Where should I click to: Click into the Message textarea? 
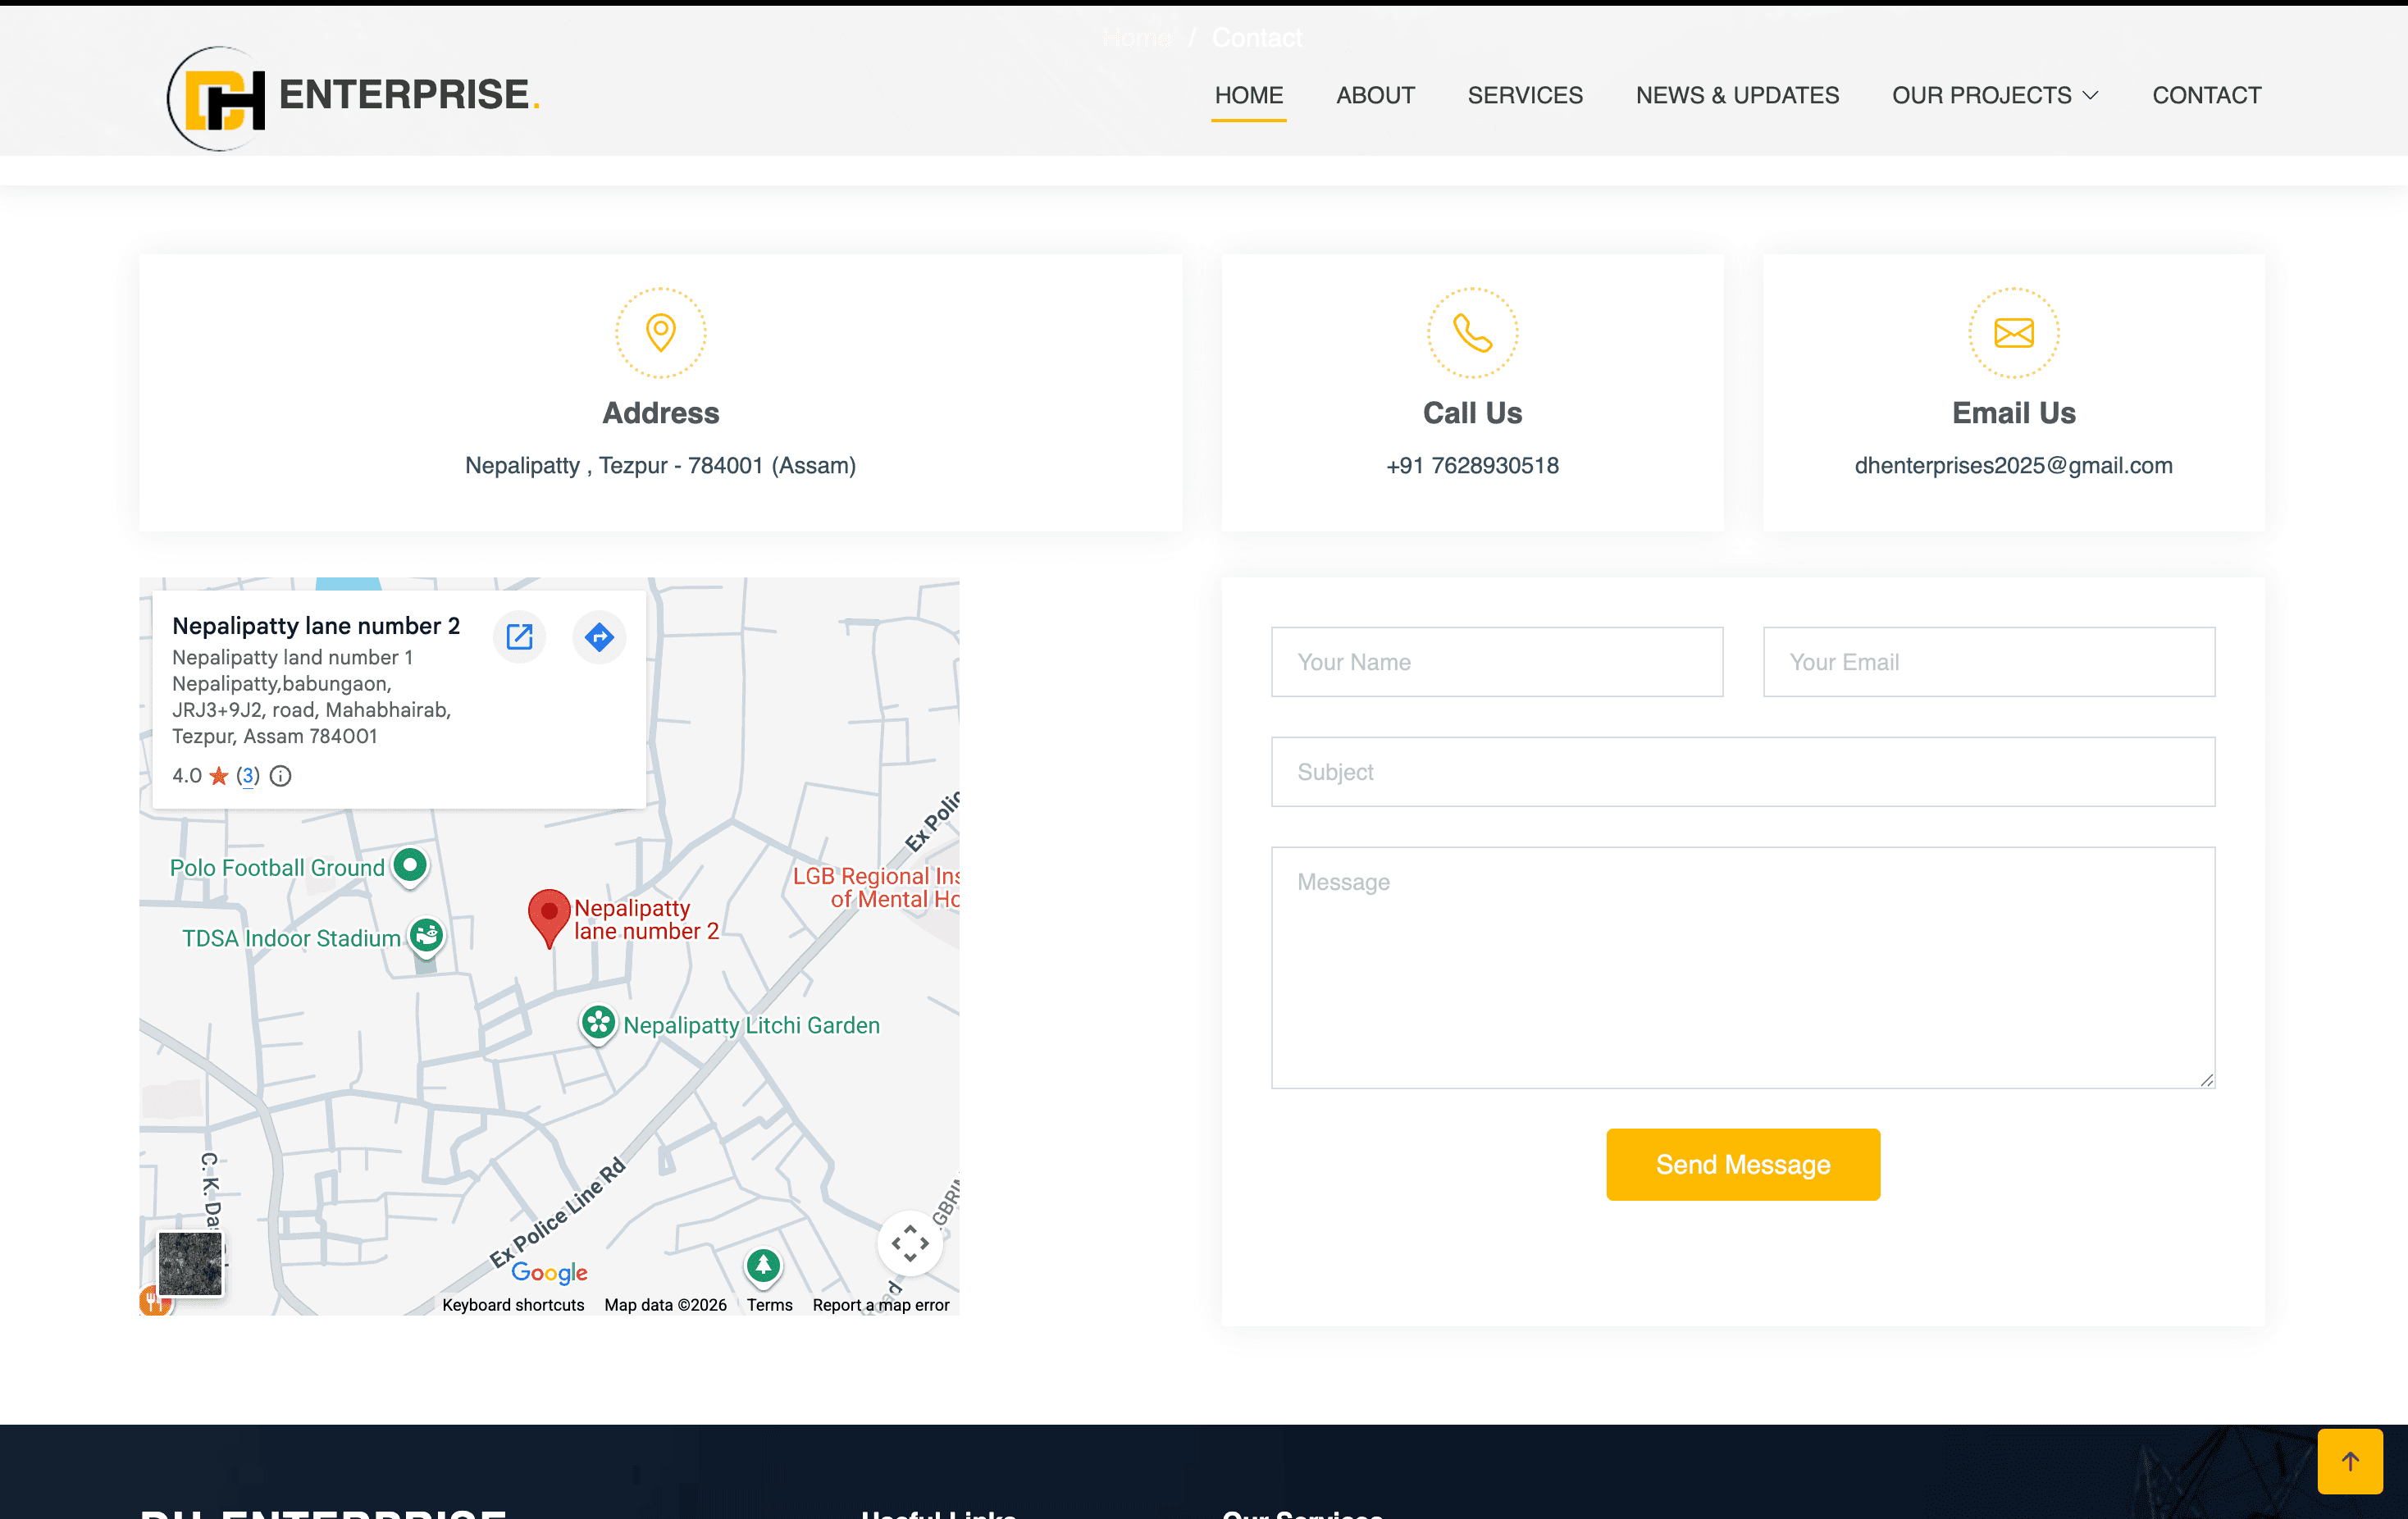(1743, 967)
